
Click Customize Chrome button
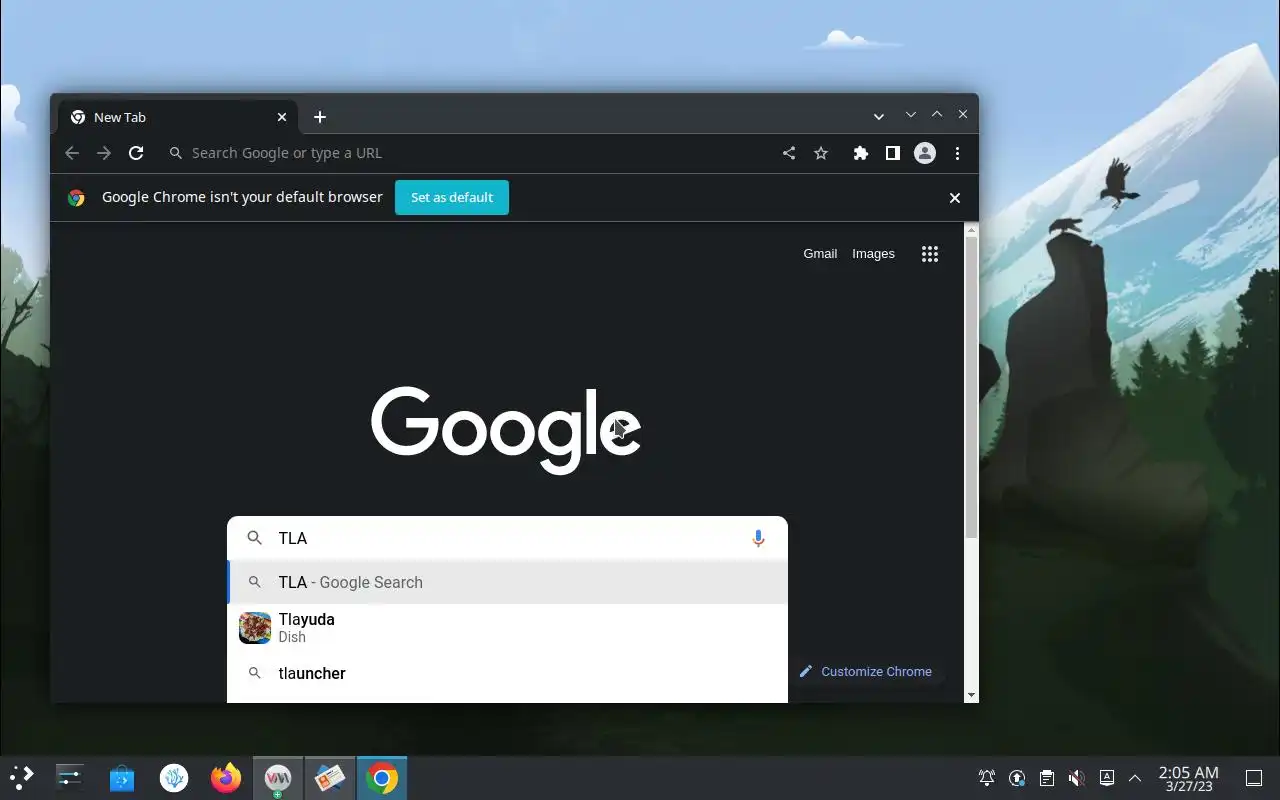tap(866, 671)
